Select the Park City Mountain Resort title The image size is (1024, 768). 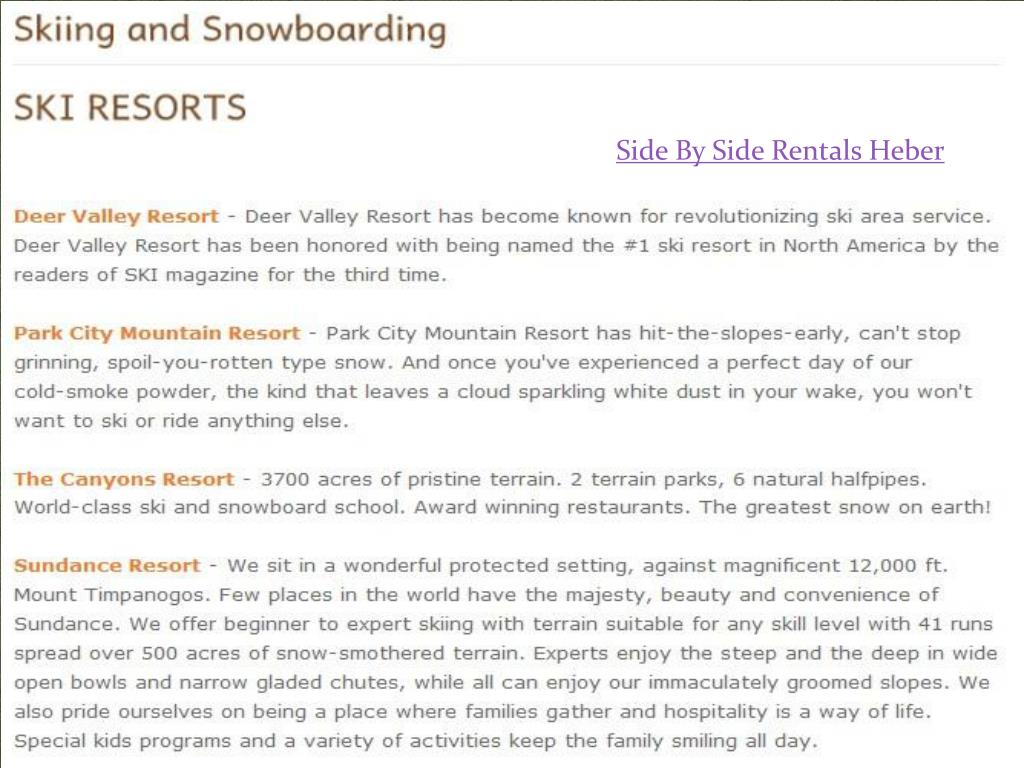(157, 334)
